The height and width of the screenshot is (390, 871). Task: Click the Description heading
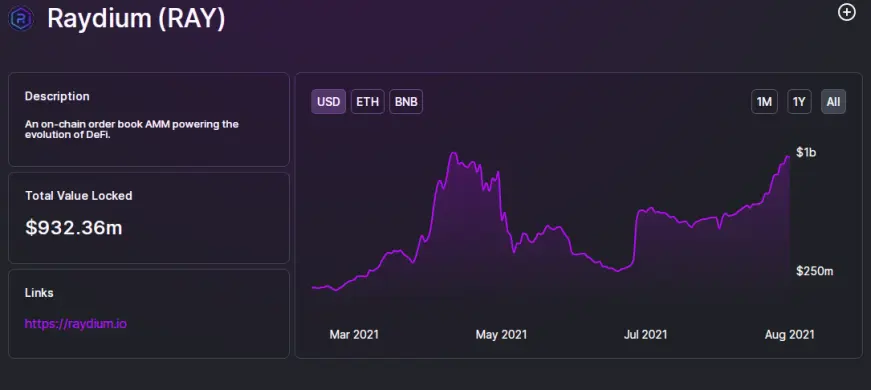point(57,96)
